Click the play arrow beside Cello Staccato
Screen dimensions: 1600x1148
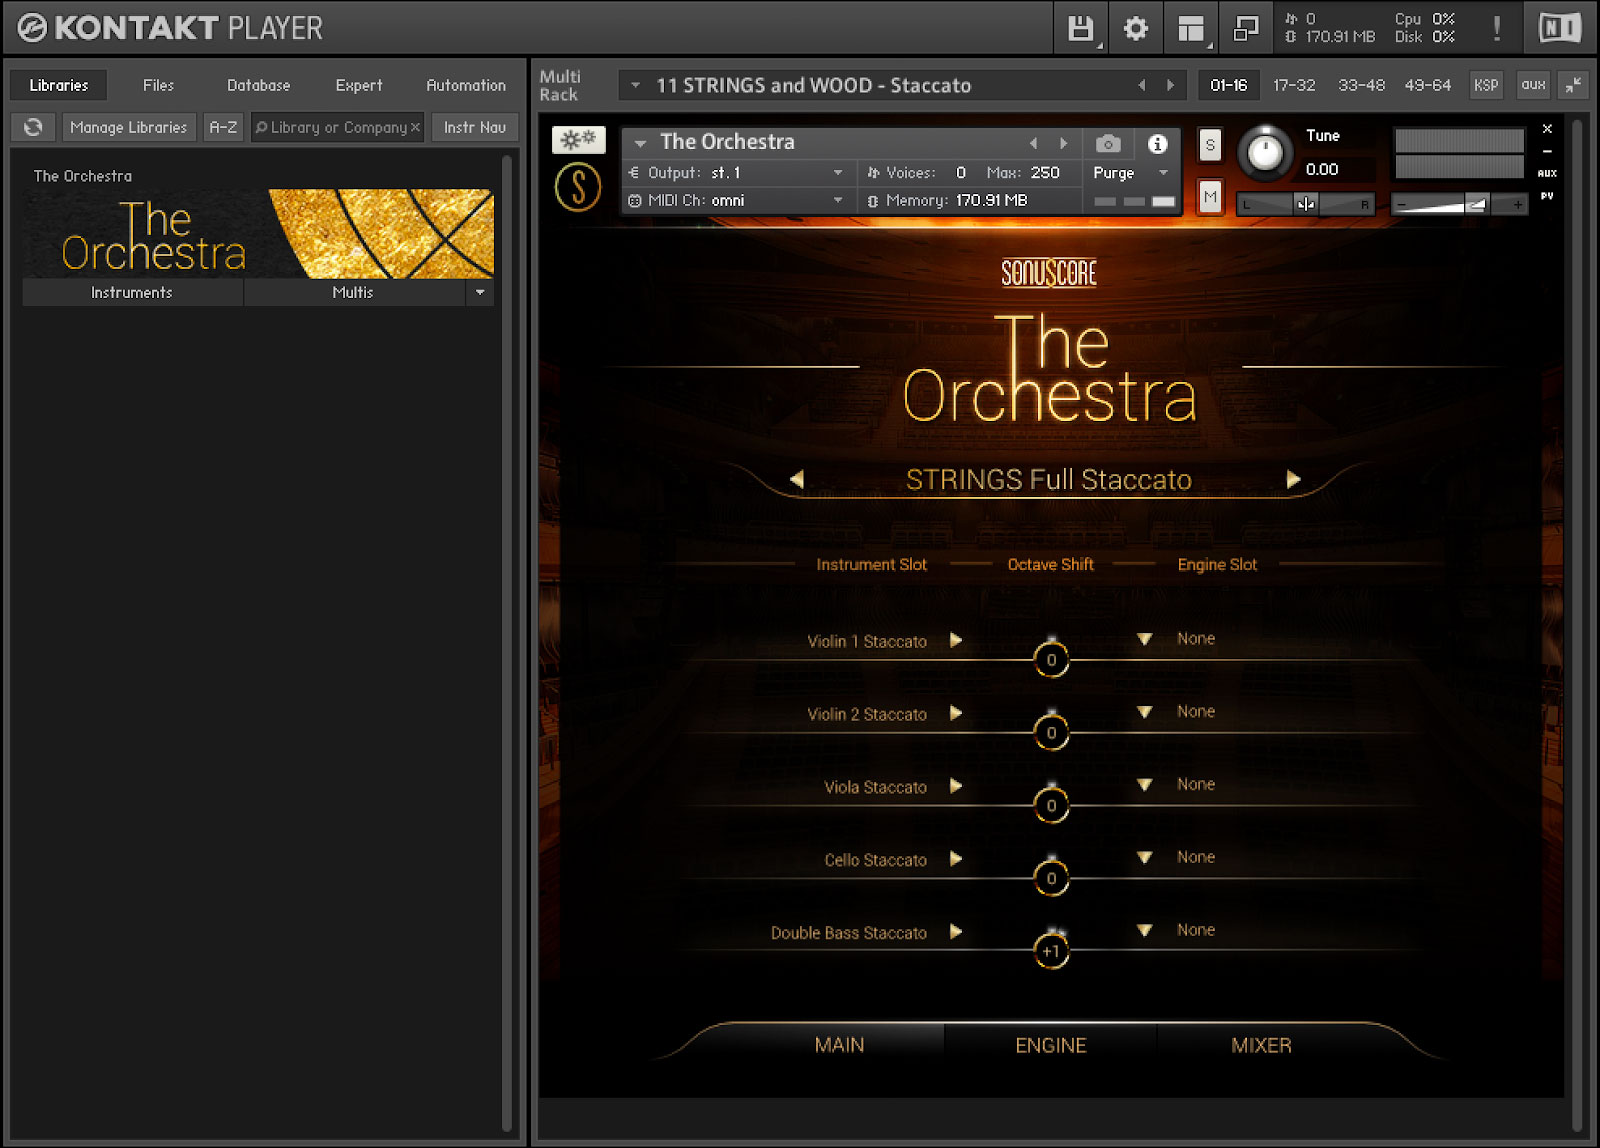click(x=956, y=859)
